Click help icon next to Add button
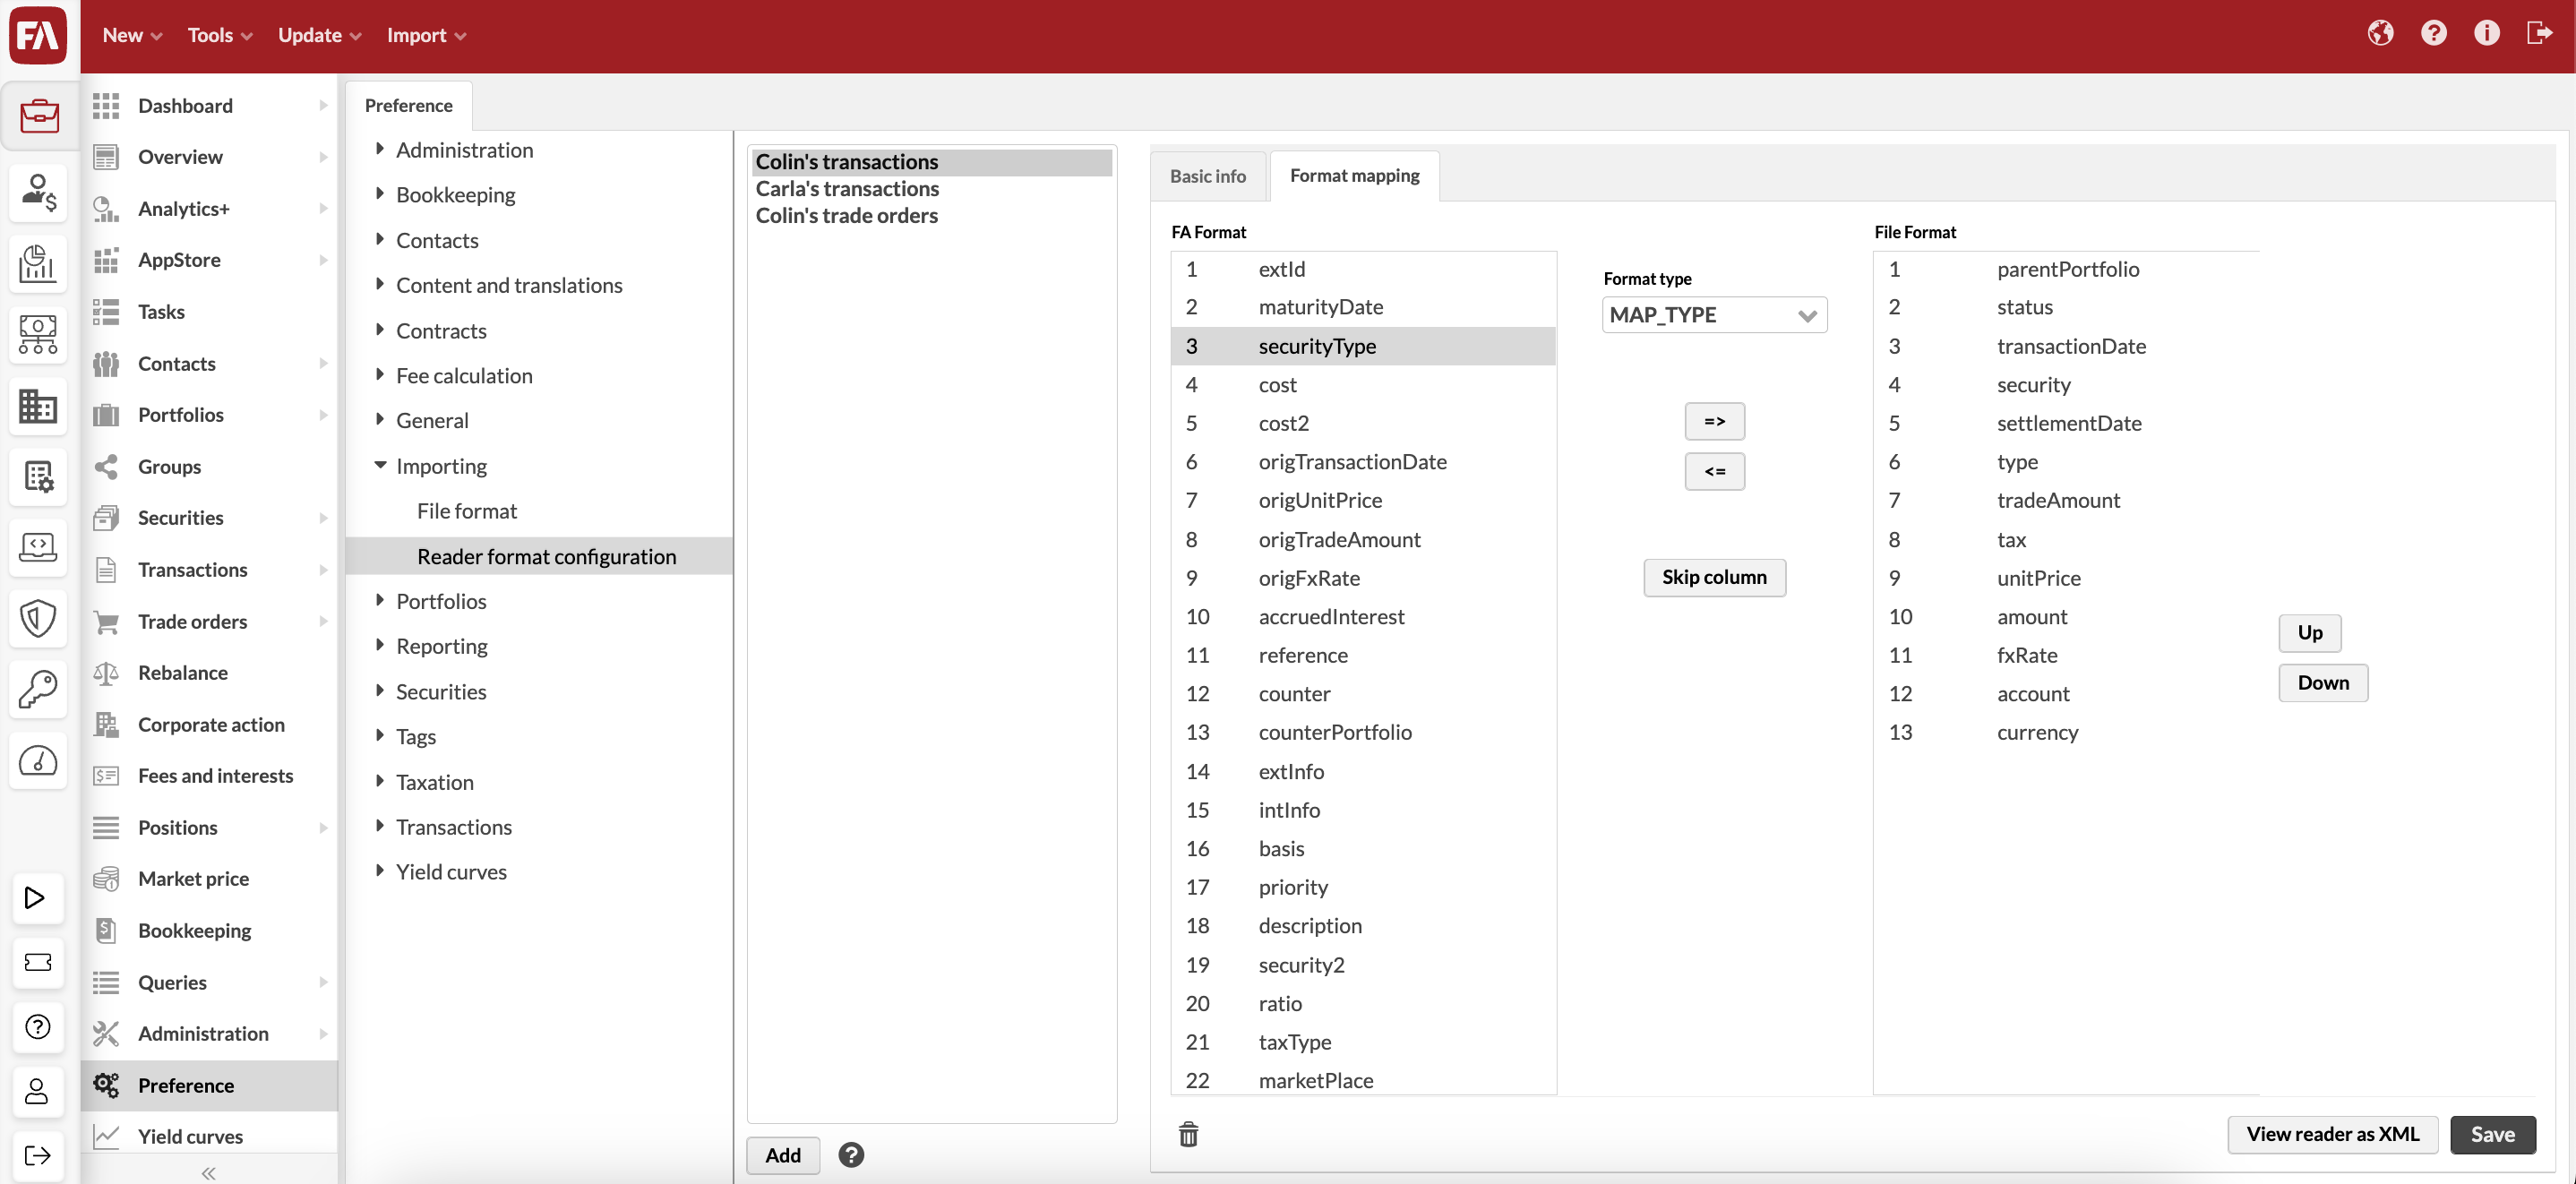 (851, 1155)
